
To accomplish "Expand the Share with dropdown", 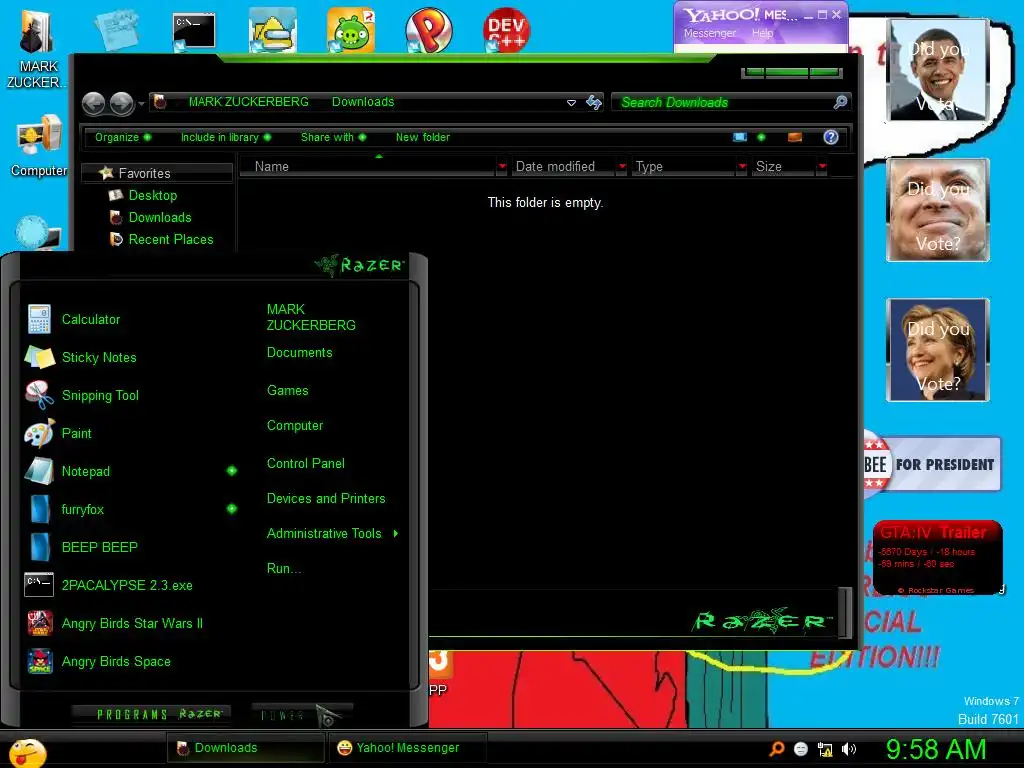I will 333,137.
